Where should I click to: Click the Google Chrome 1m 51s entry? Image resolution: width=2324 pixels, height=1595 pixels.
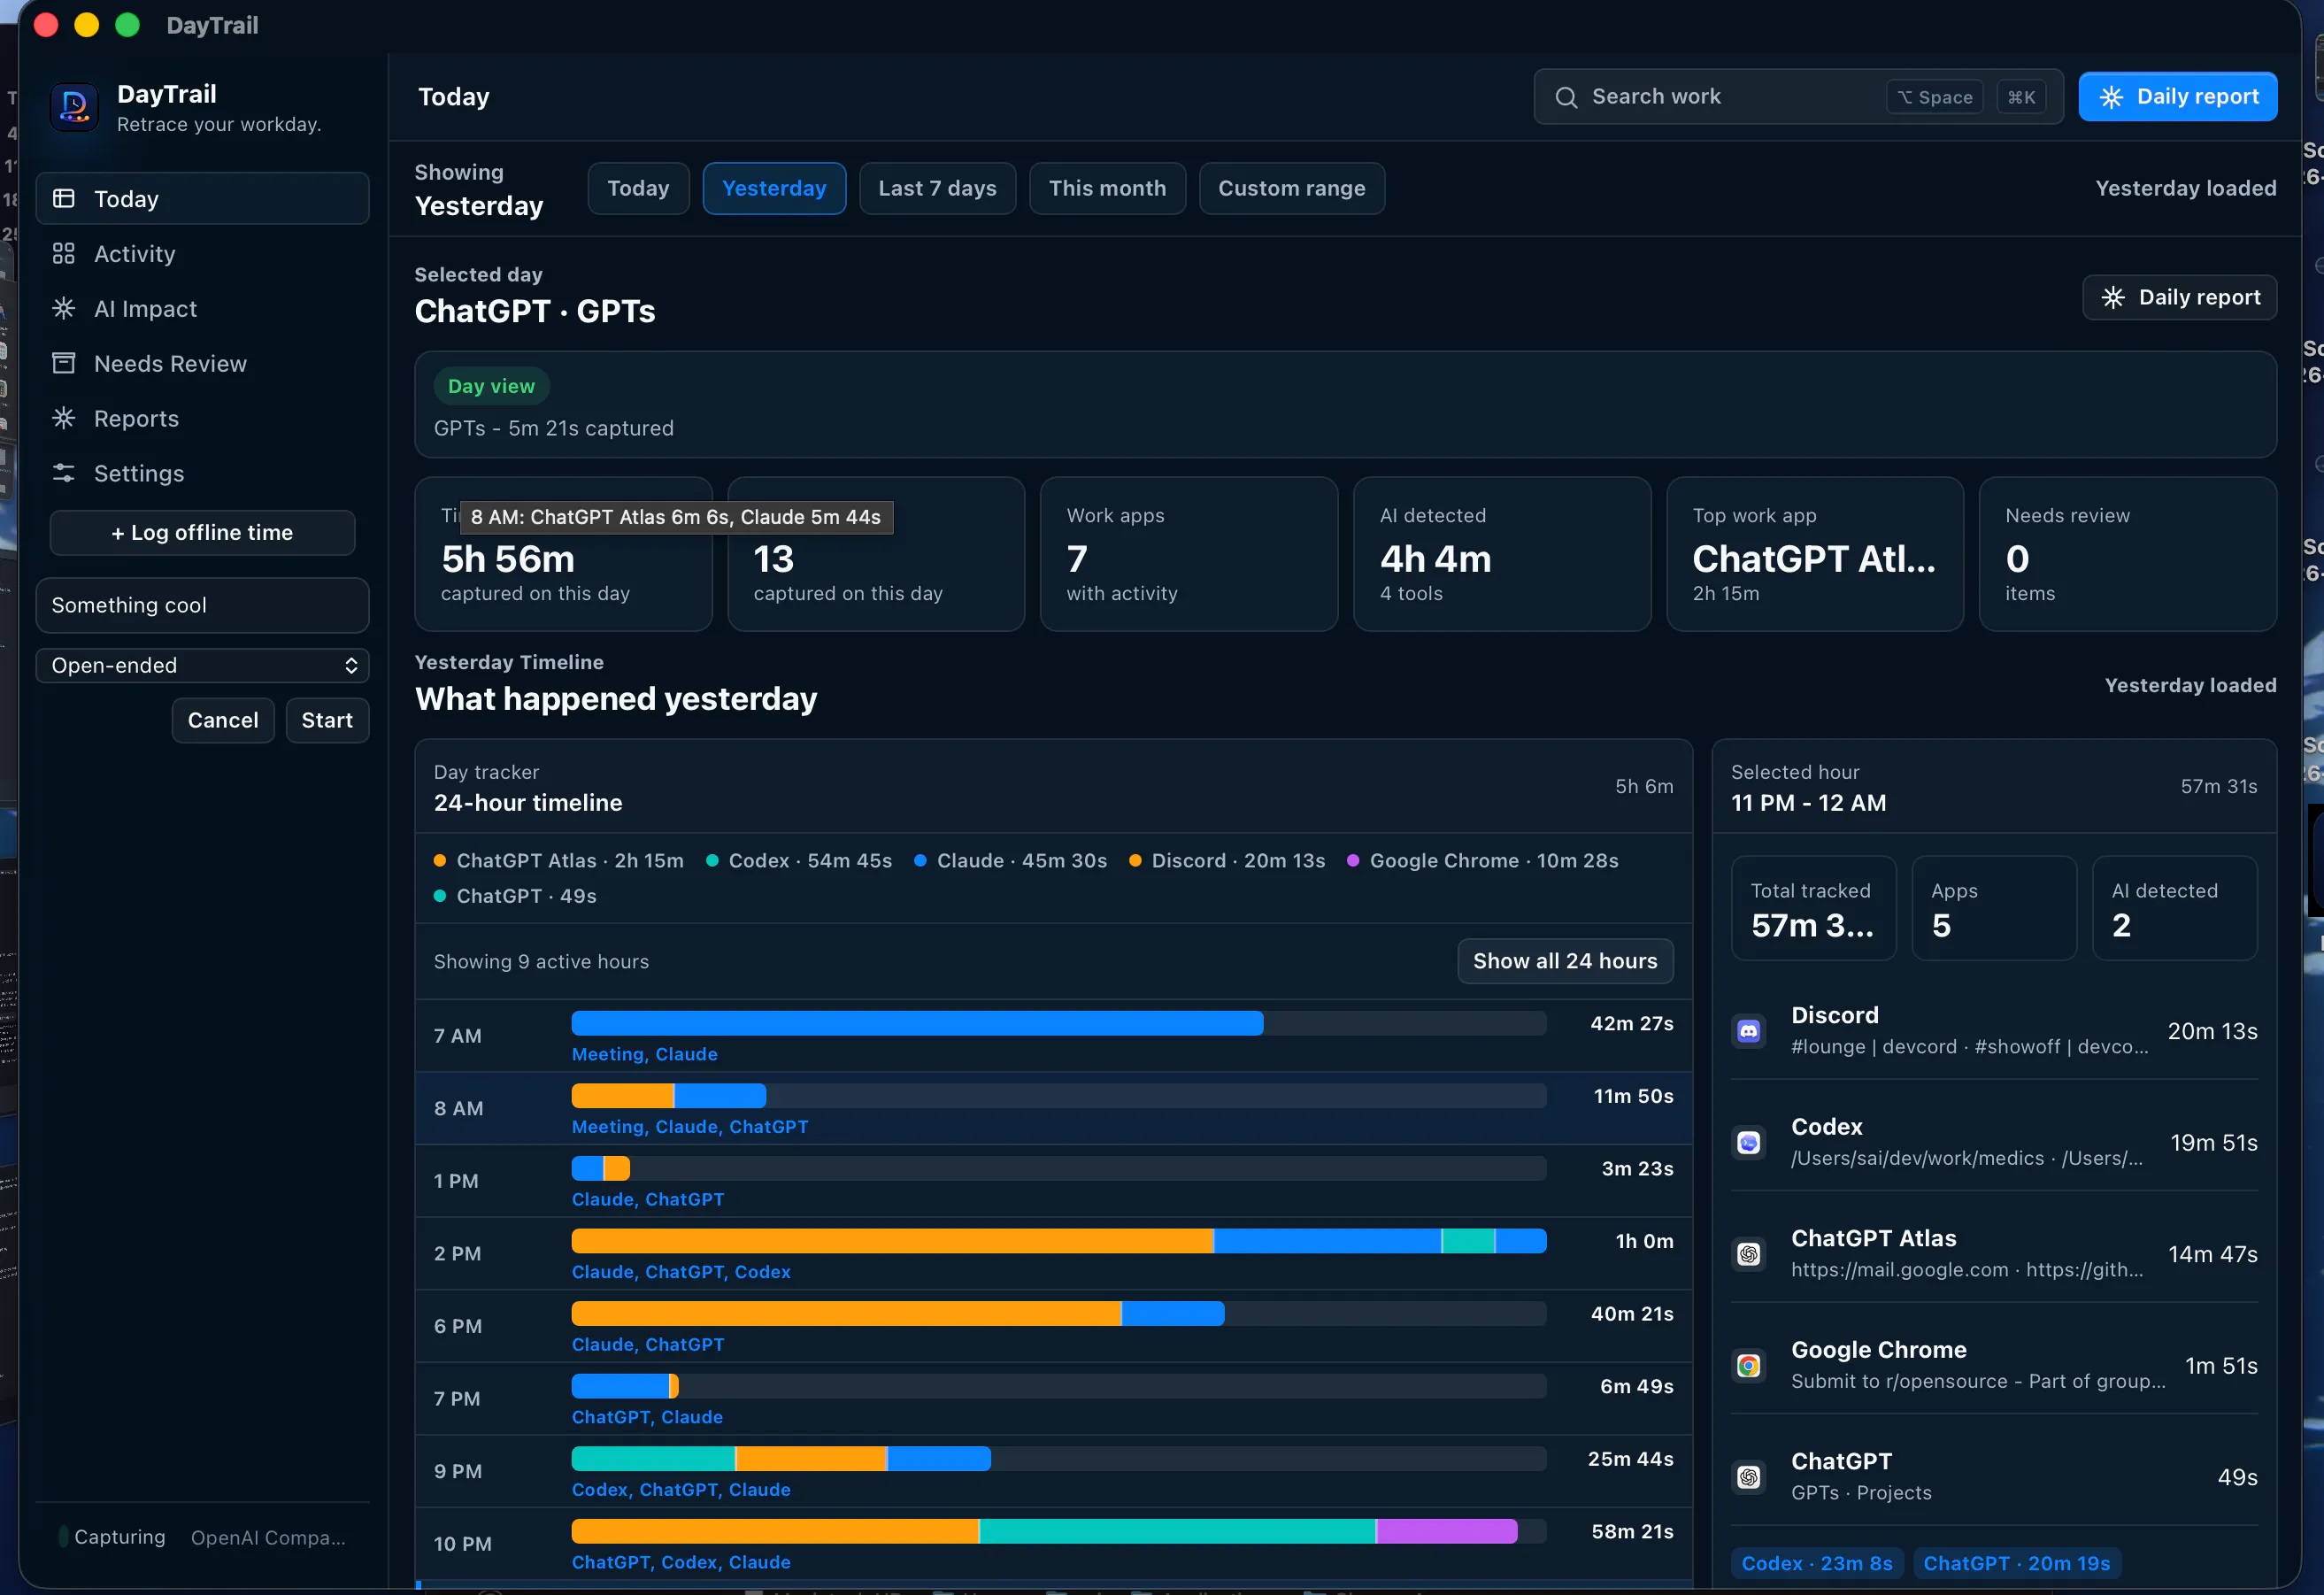1994,1366
